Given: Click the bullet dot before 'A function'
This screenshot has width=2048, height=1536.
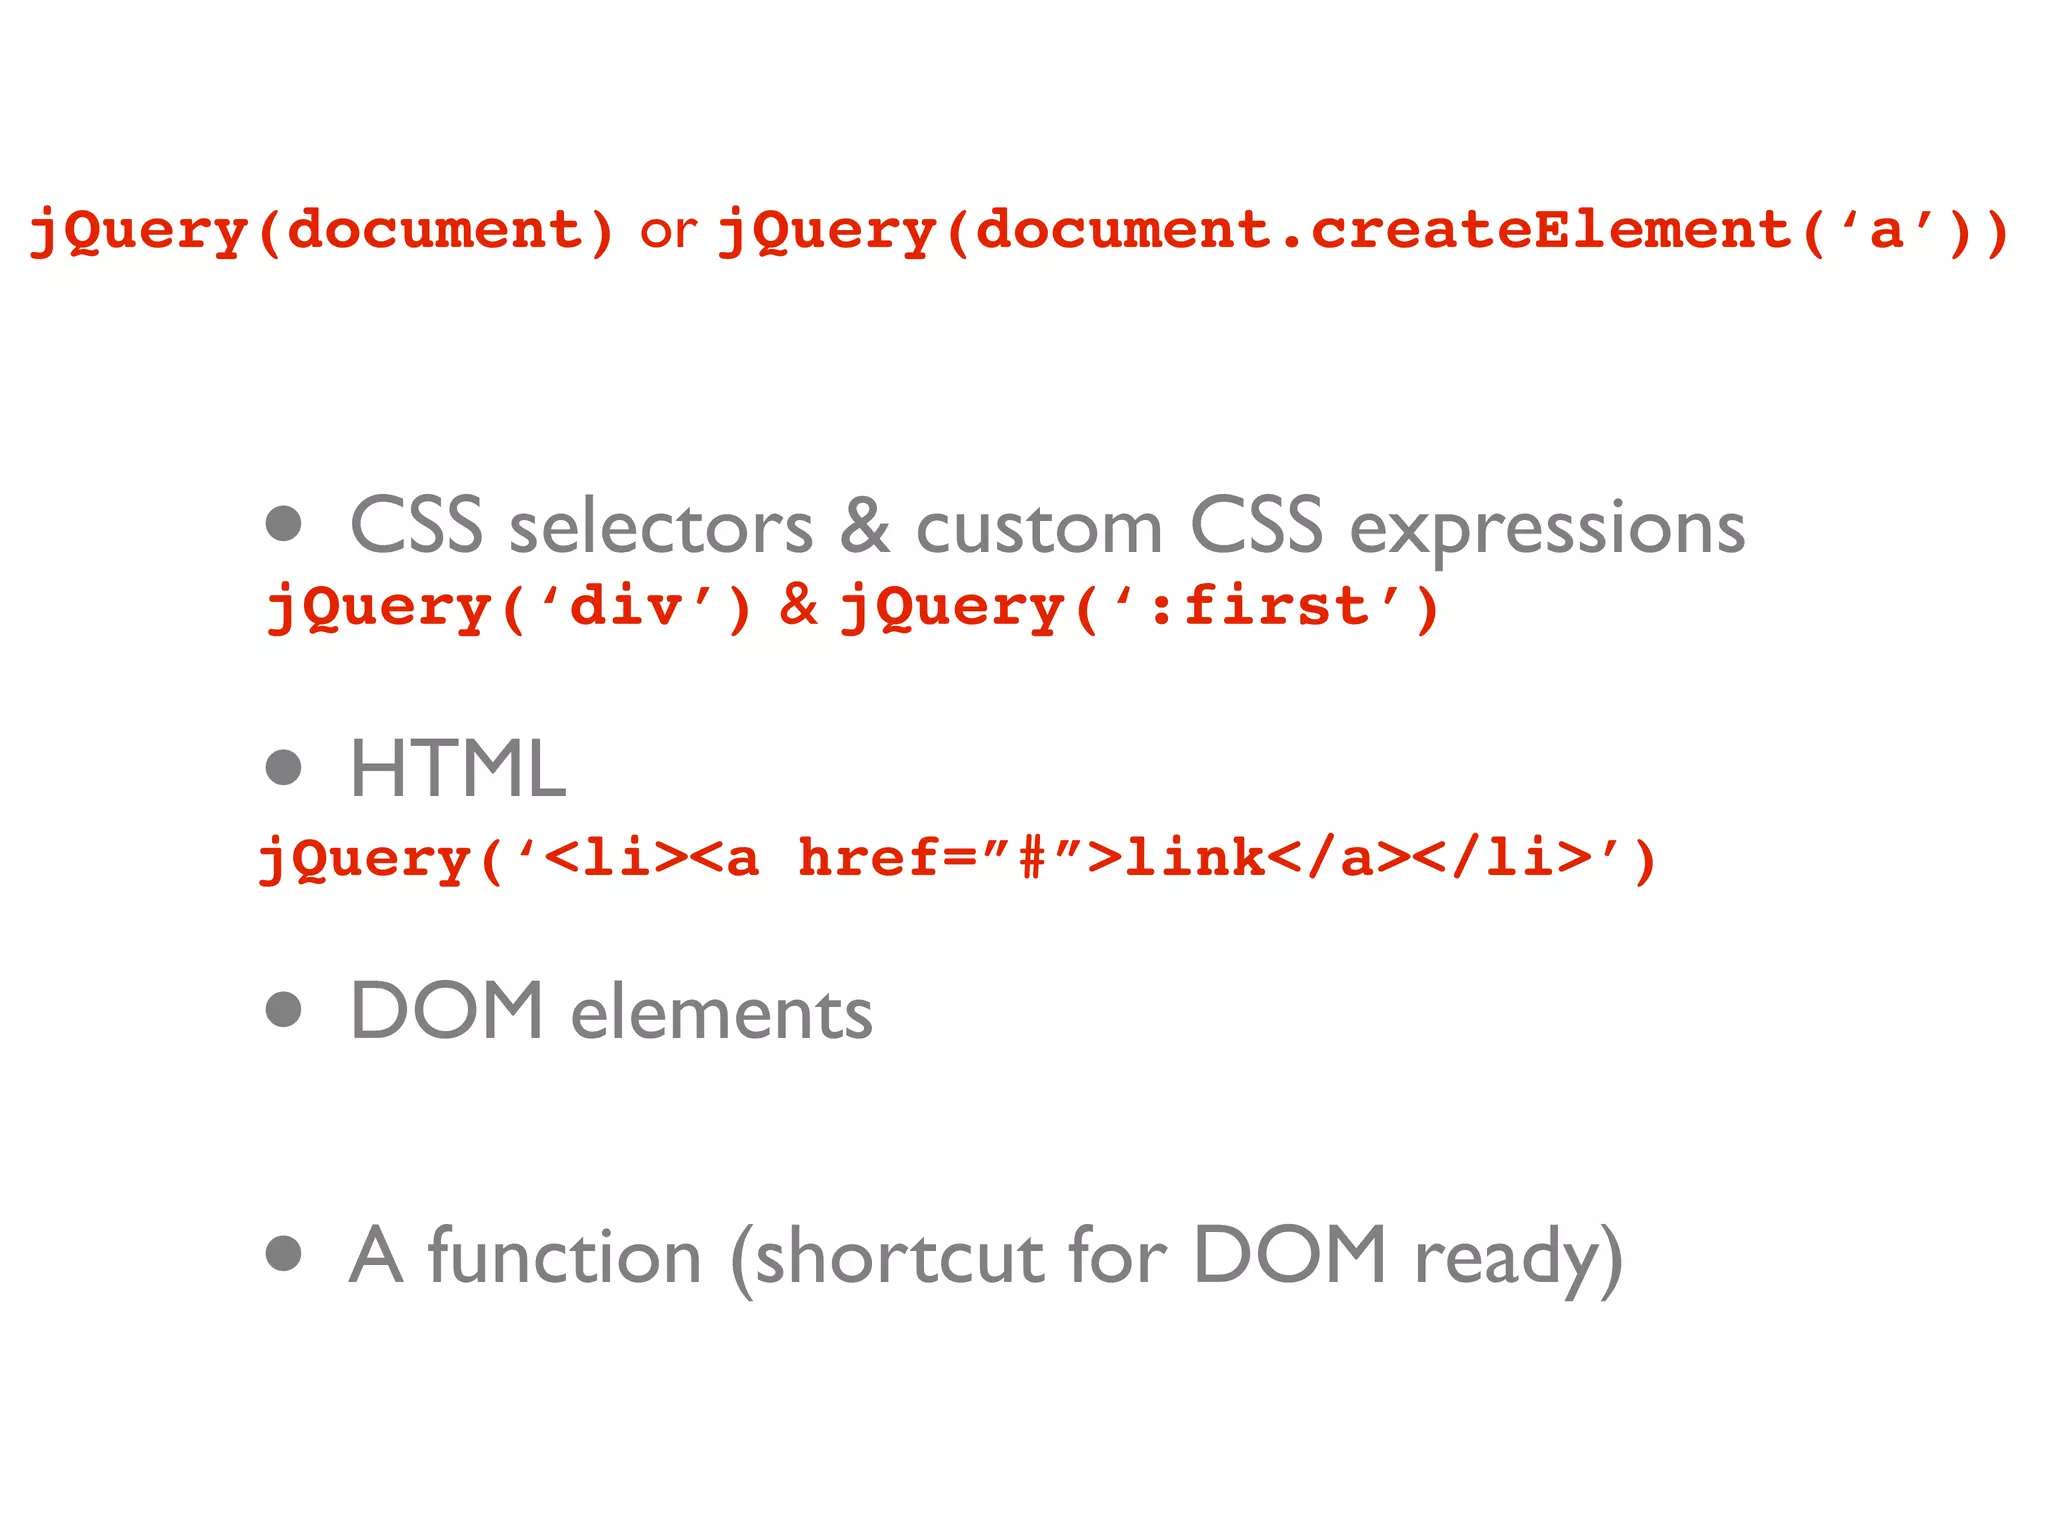Looking at the screenshot, I should point(284,1253).
